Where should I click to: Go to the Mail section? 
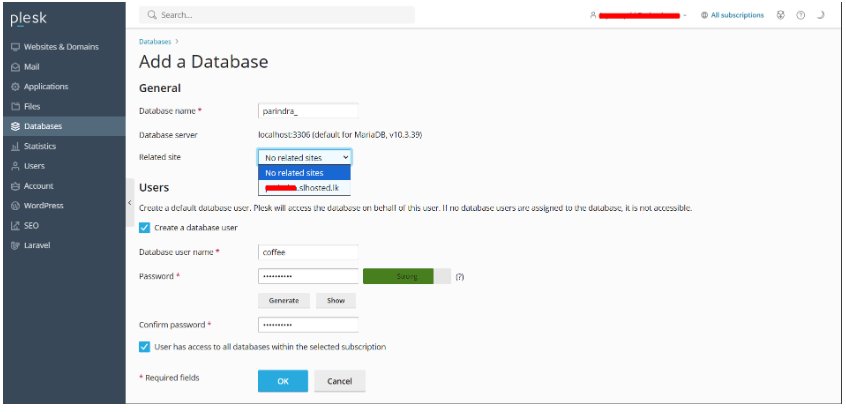click(32, 67)
